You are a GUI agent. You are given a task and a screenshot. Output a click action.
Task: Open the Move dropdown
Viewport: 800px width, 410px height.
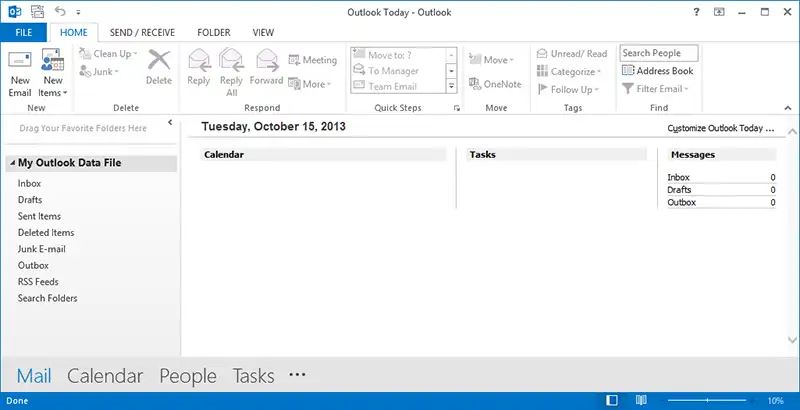(491, 60)
